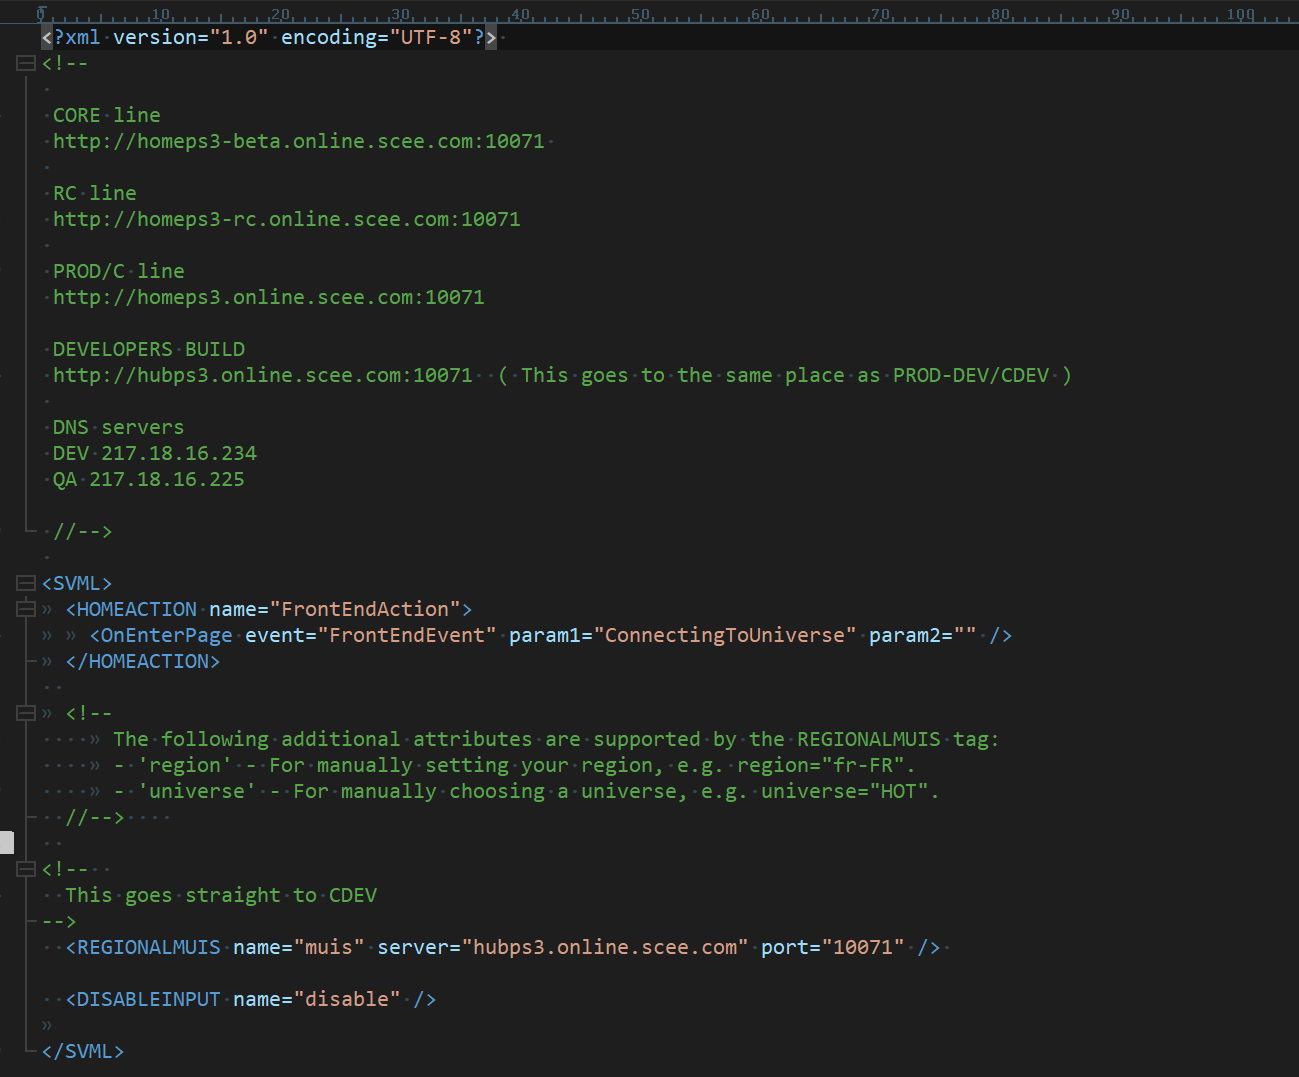Click the OnEnterPage tag name
1299x1077 pixels.
pyautogui.click(x=167, y=635)
